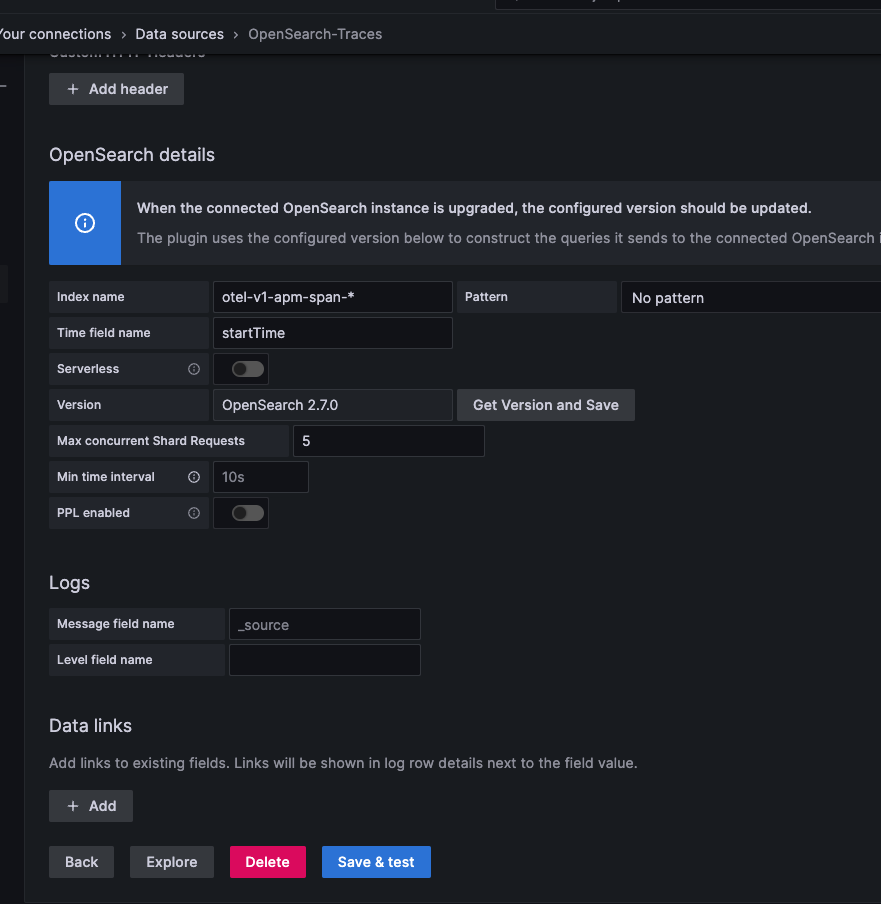The height and width of the screenshot is (904, 881).
Task: Click the Back button
Action: (81, 861)
